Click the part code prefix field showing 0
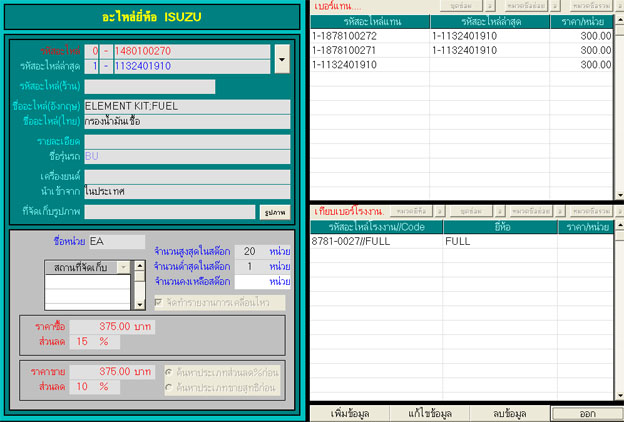The width and height of the screenshot is (624, 422). click(x=92, y=51)
